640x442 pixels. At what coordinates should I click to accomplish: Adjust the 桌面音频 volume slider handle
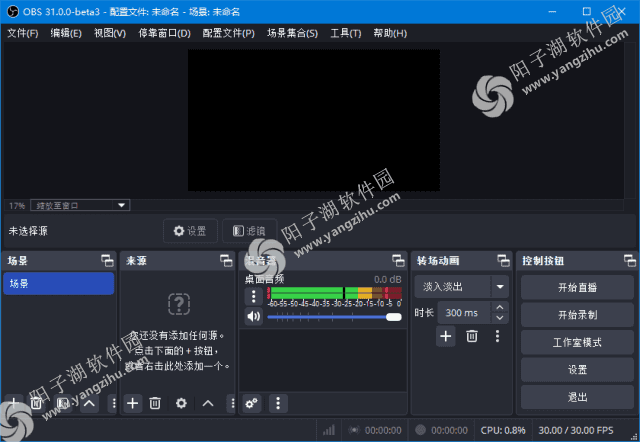point(393,317)
